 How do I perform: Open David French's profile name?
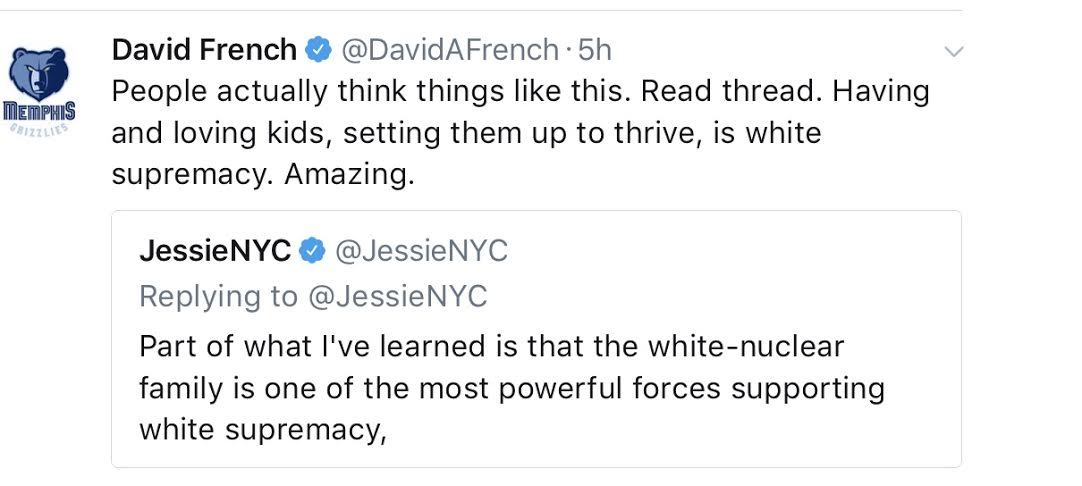tap(204, 49)
